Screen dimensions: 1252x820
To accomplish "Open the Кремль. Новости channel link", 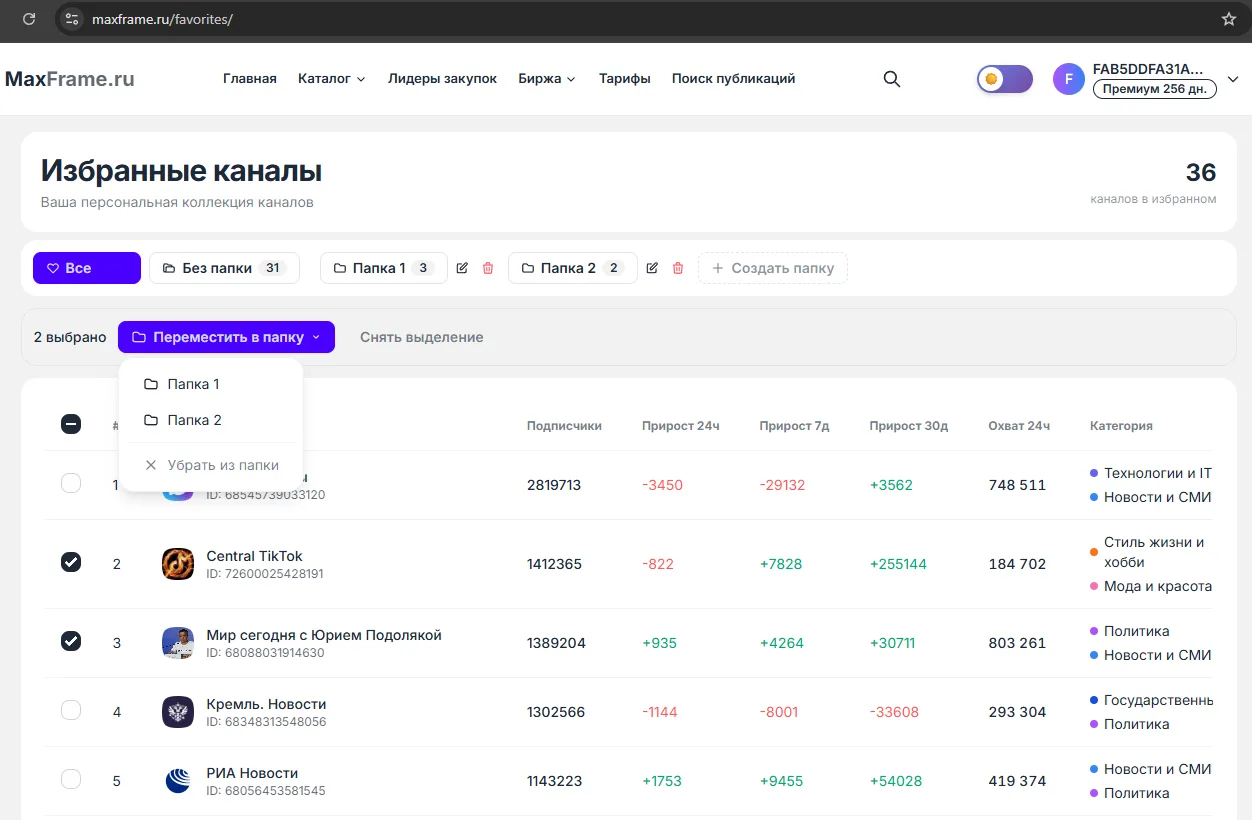I will tap(266, 704).
